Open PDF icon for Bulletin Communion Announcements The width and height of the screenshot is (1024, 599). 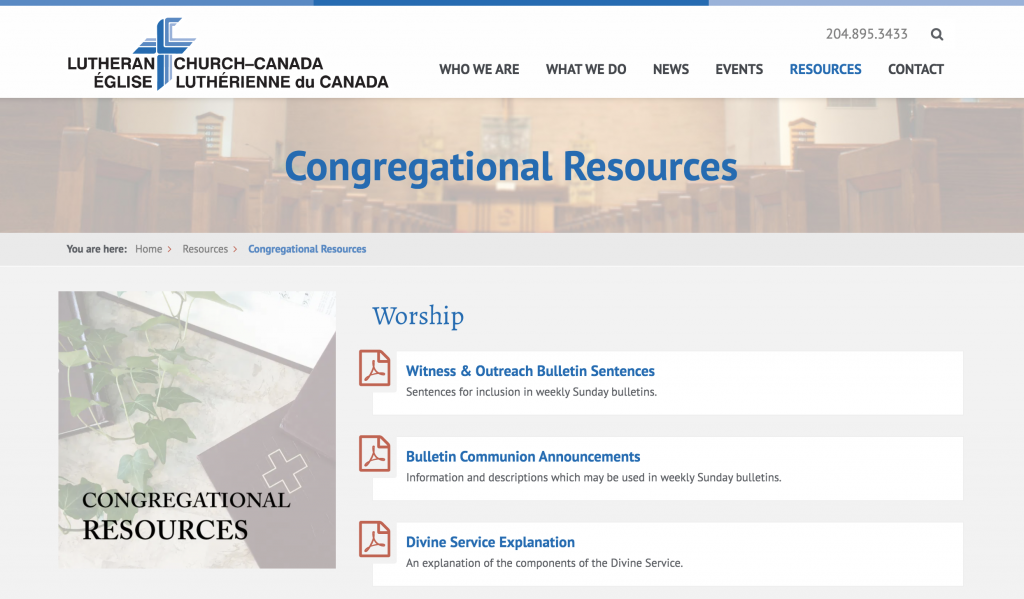(x=375, y=453)
